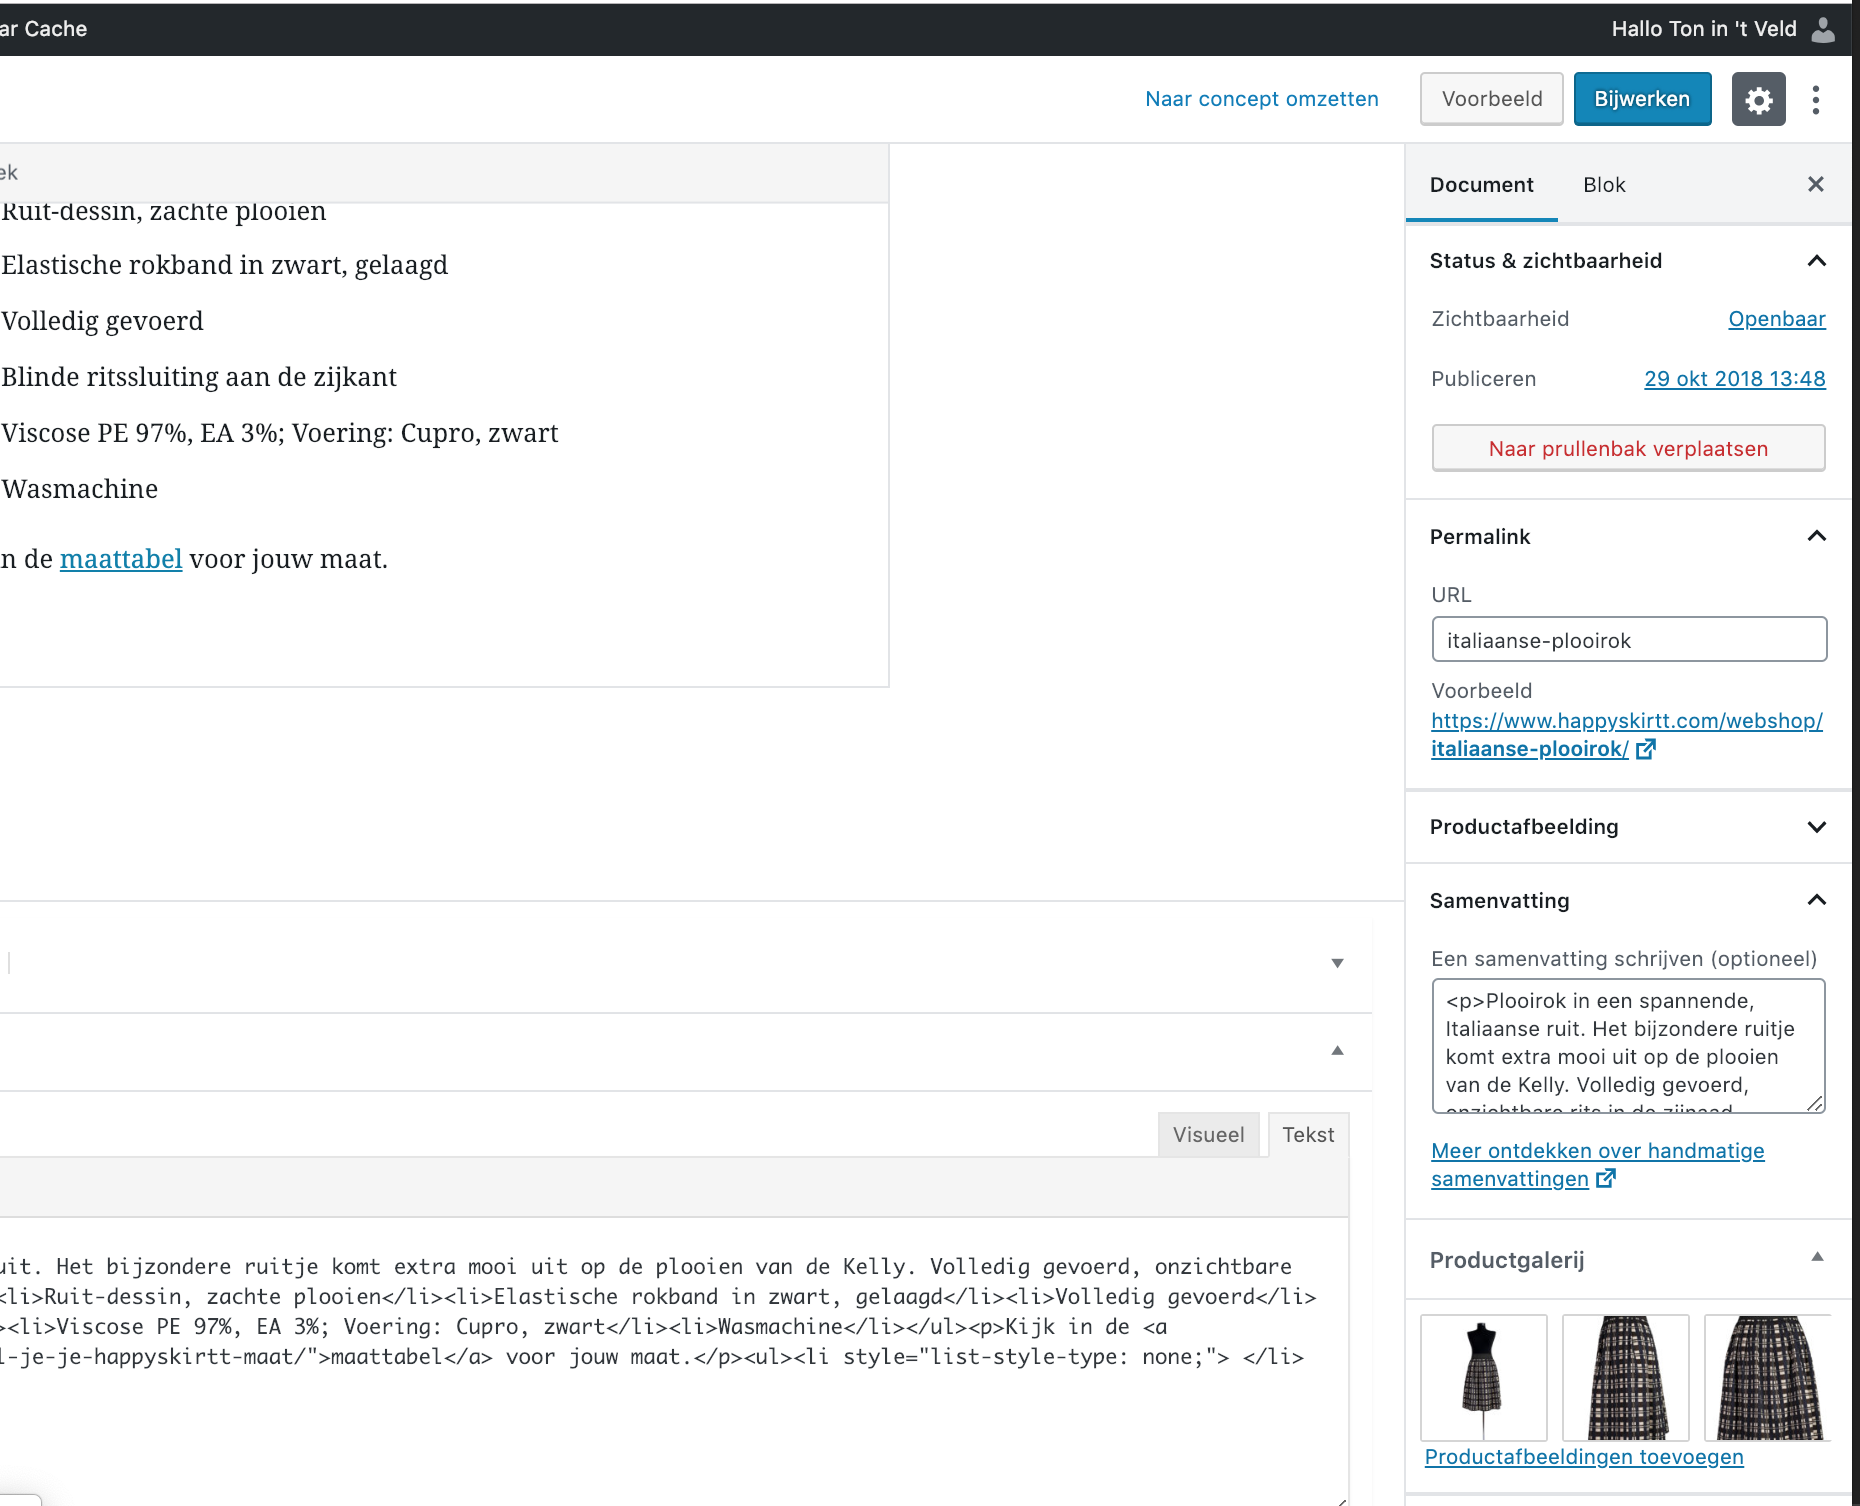This screenshot has width=1860, height=1506.
Task: Collapse the Samenvatting section
Action: point(1817,900)
